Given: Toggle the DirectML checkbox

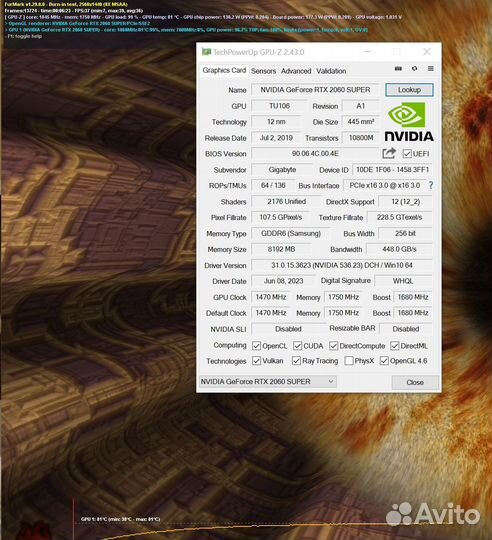Looking at the screenshot, I should point(395,345).
